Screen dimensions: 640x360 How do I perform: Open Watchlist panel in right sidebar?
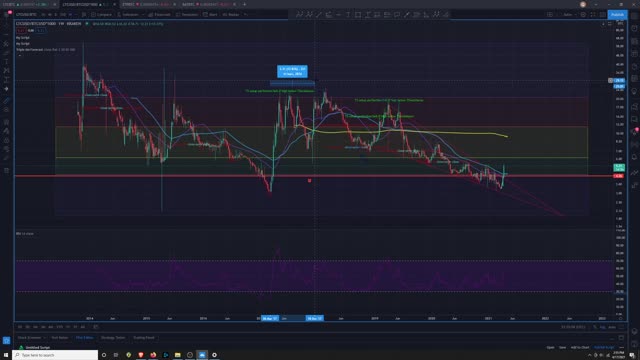coord(634,16)
